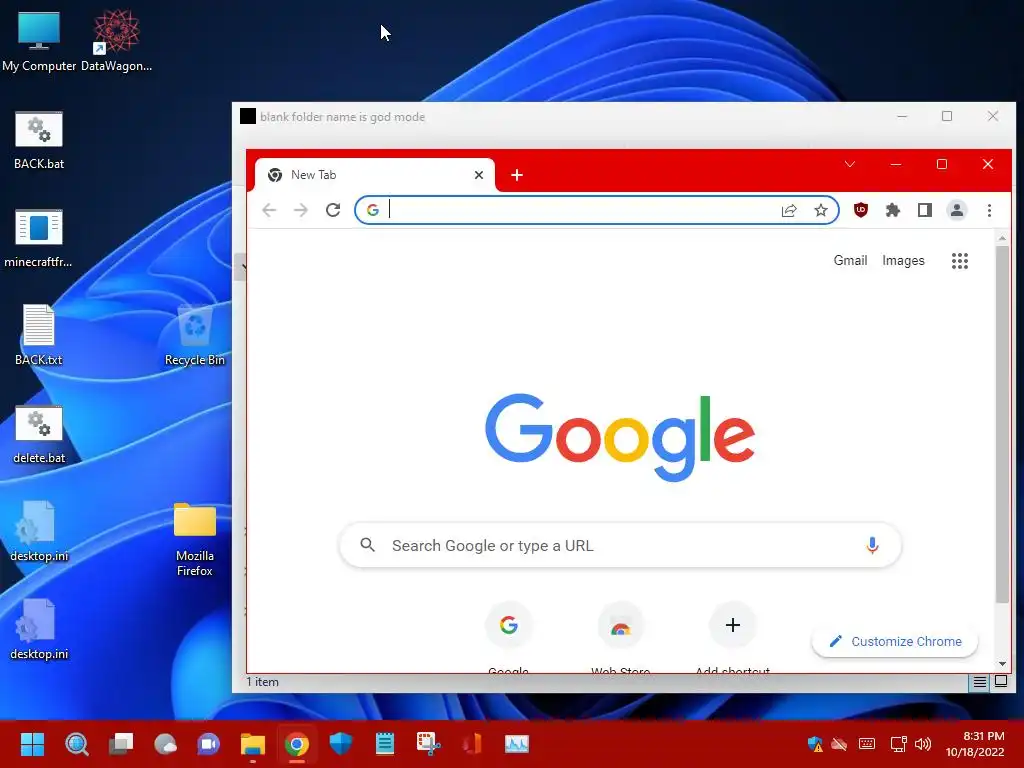Switch Explorer window to details view
This screenshot has width=1024, height=768.
click(980, 682)
